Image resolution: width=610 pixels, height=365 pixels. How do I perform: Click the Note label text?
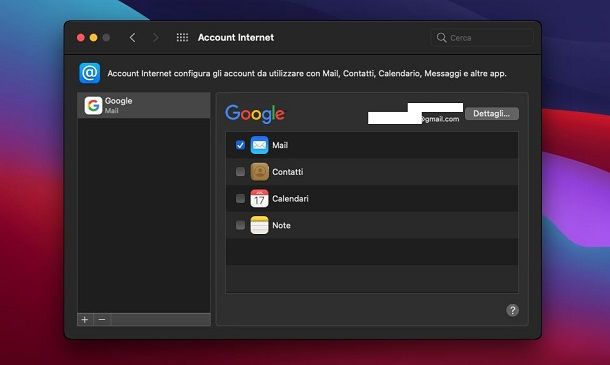pos(281,225)
